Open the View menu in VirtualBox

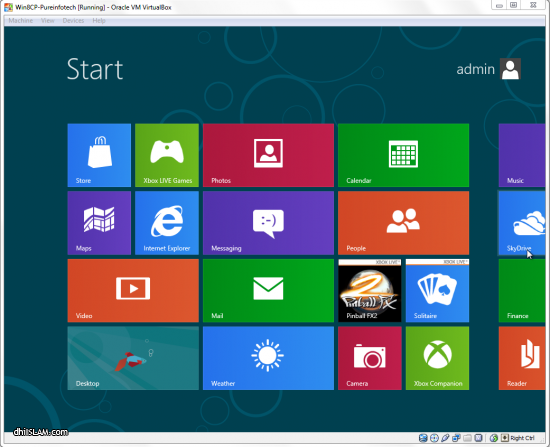48,21
